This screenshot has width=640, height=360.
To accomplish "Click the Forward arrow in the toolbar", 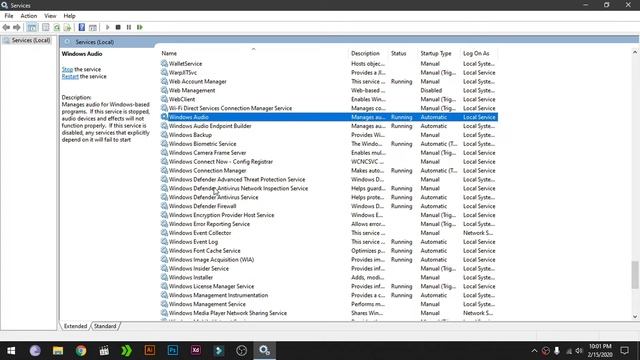I will coord(17,27).
